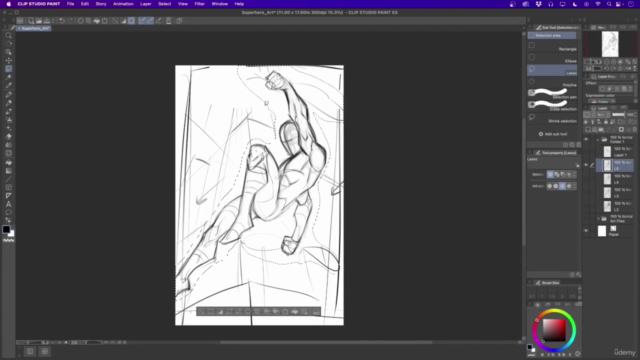This screenshot has height=360, width=640.
Task: Open the Animation menu
Action: [x=123, y=4]
